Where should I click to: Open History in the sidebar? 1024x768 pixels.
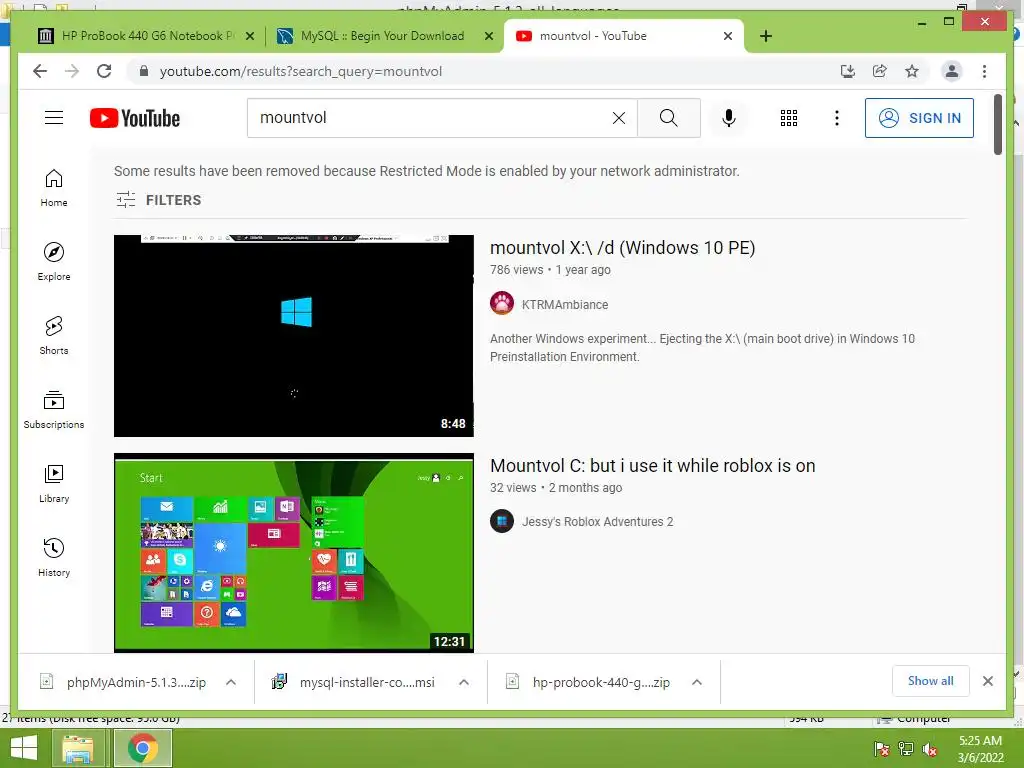pyautogui.click(x=54, y=557)
